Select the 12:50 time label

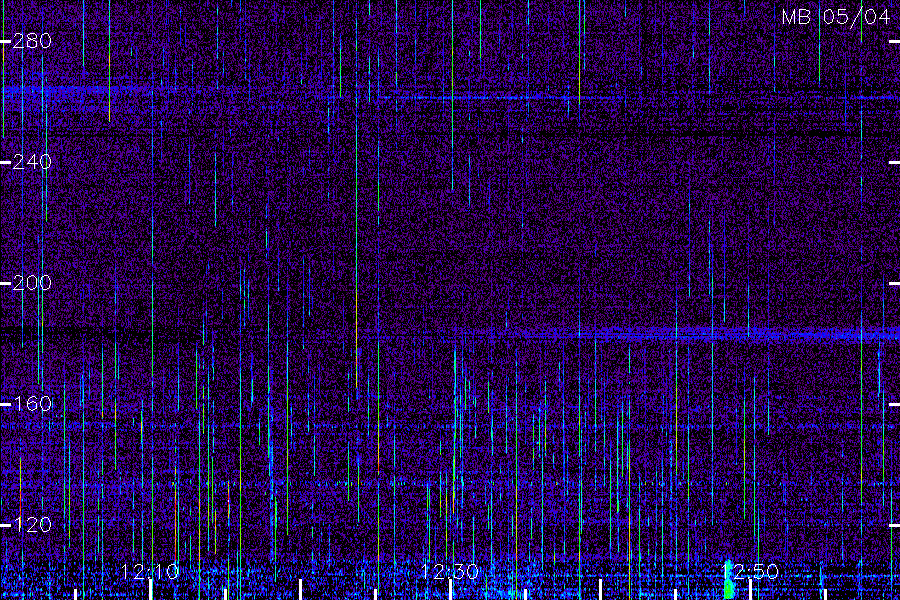[x=750, y=572]
